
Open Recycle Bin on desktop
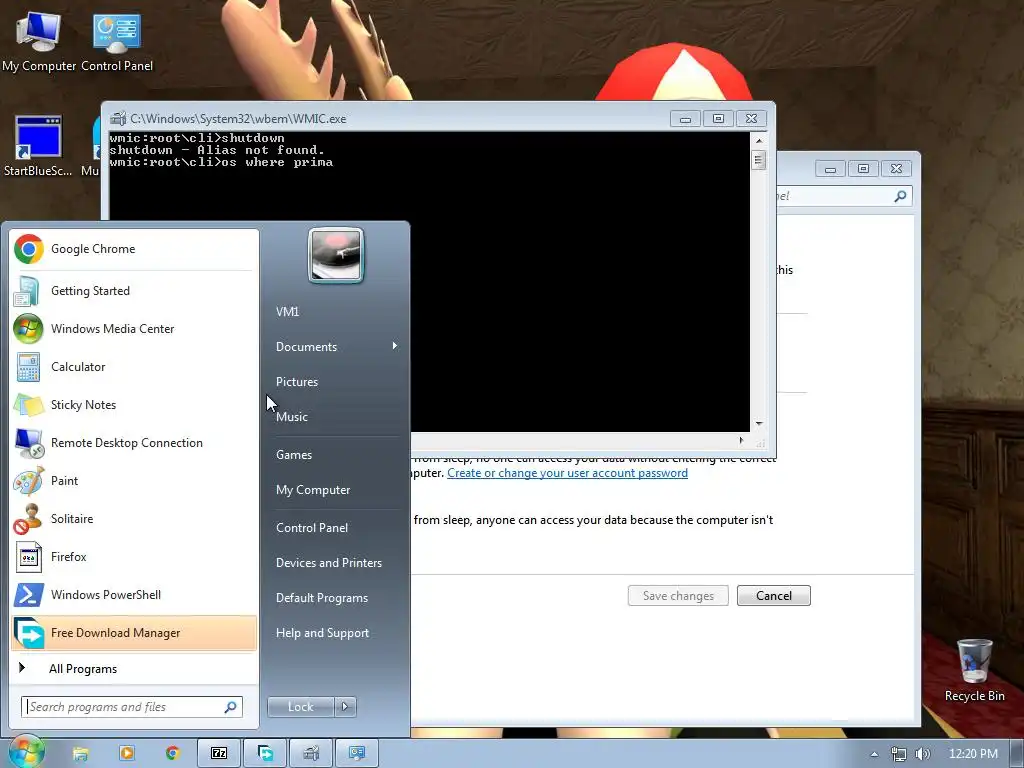coord(974,671)
